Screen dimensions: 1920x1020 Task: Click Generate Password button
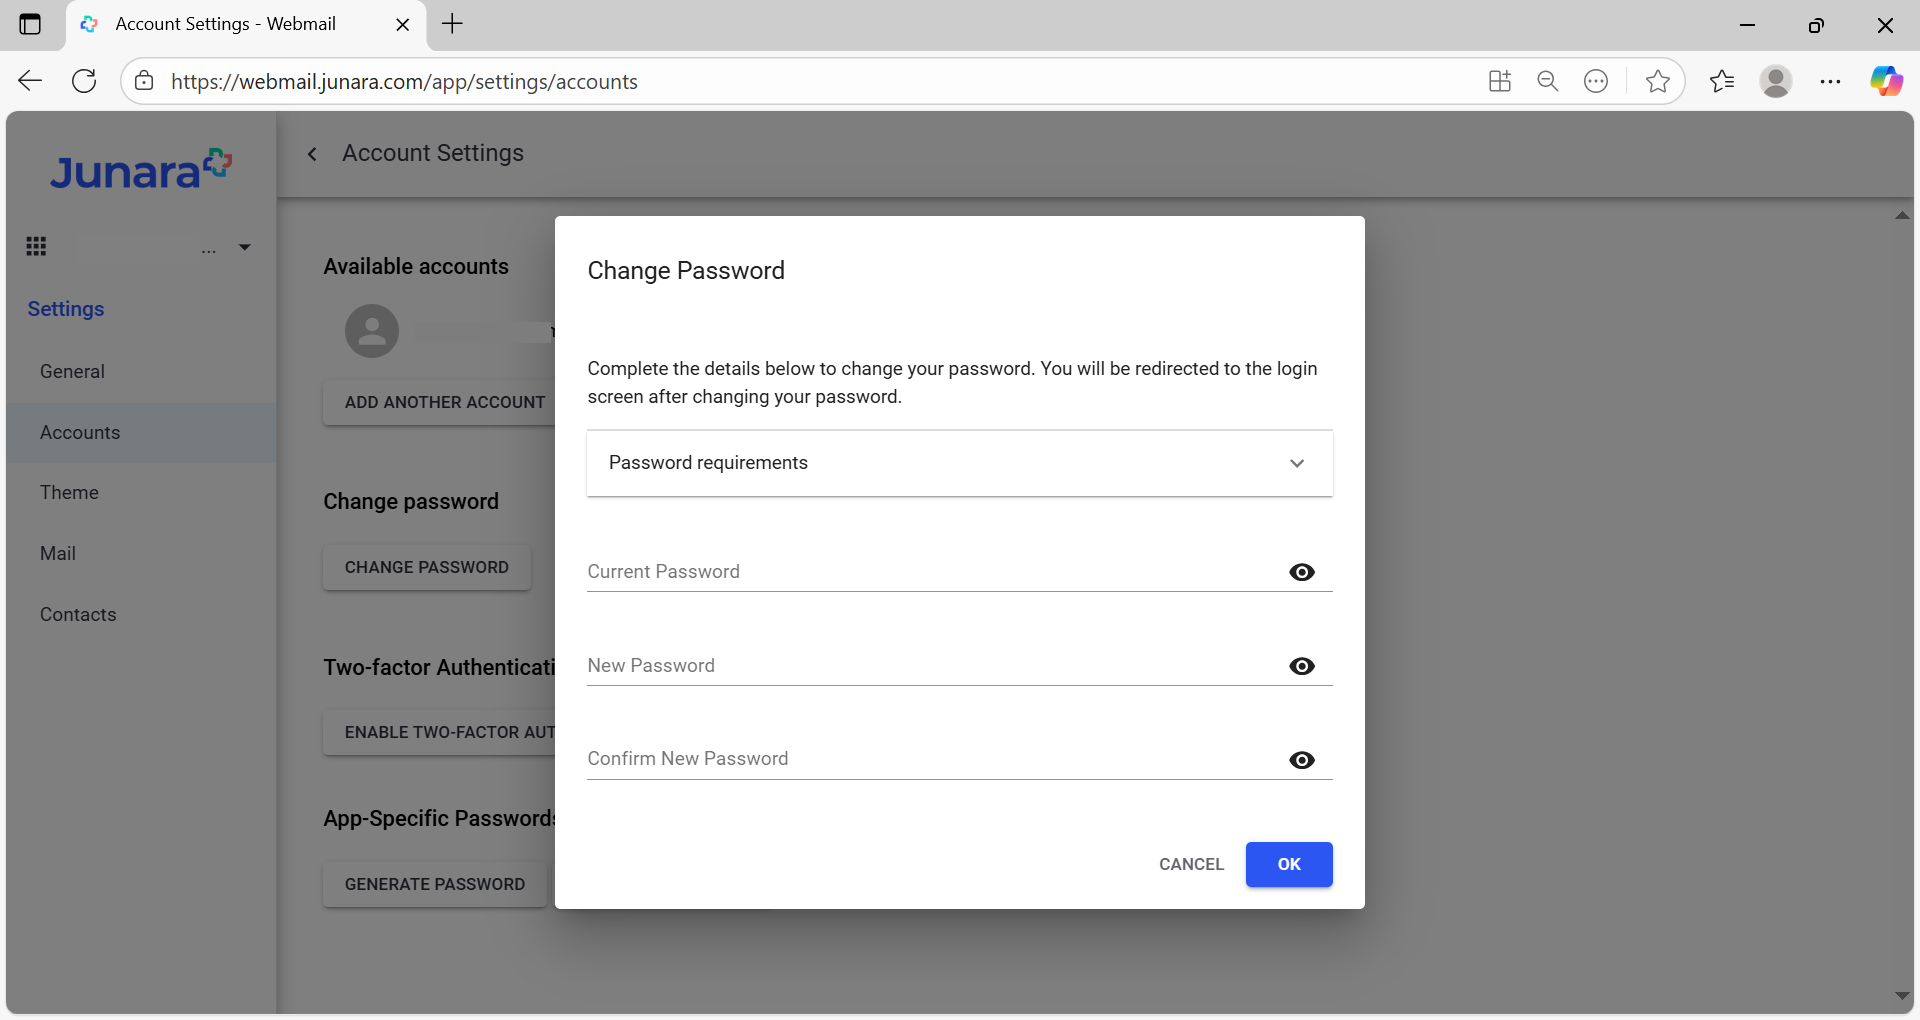click(435, 884)
